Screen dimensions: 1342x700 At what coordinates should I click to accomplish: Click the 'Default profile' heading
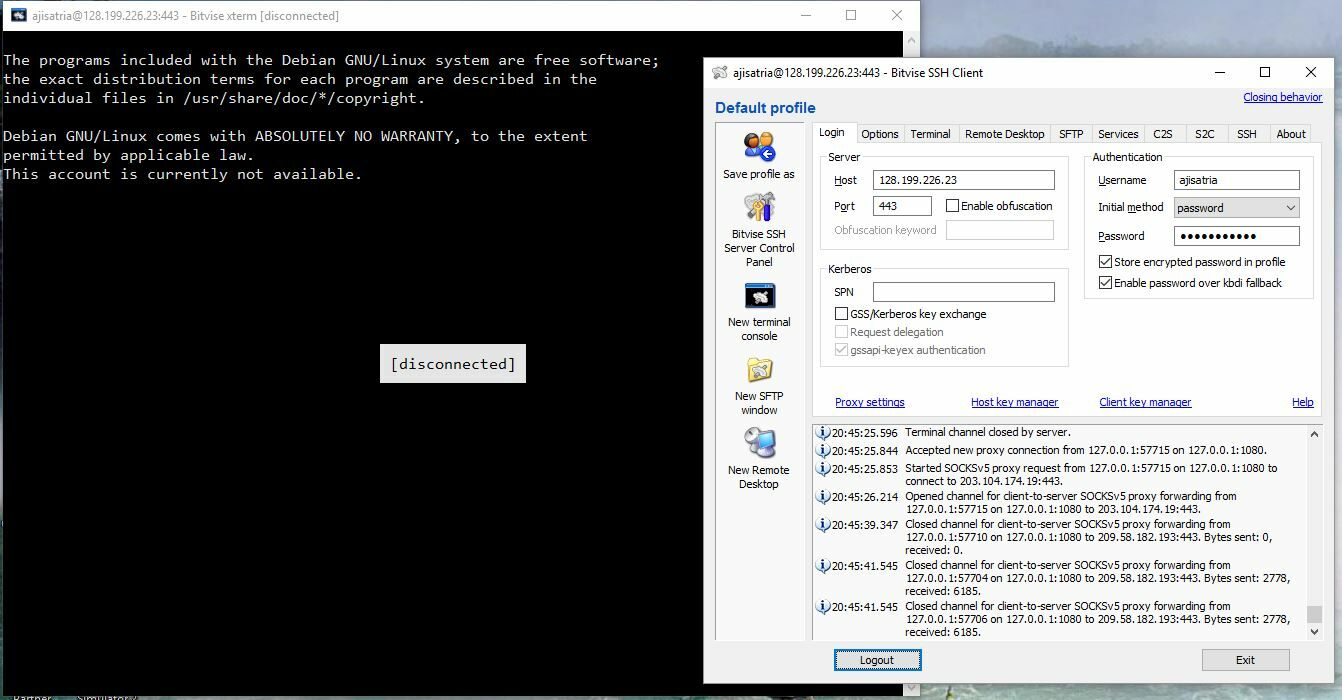(765, 108)
